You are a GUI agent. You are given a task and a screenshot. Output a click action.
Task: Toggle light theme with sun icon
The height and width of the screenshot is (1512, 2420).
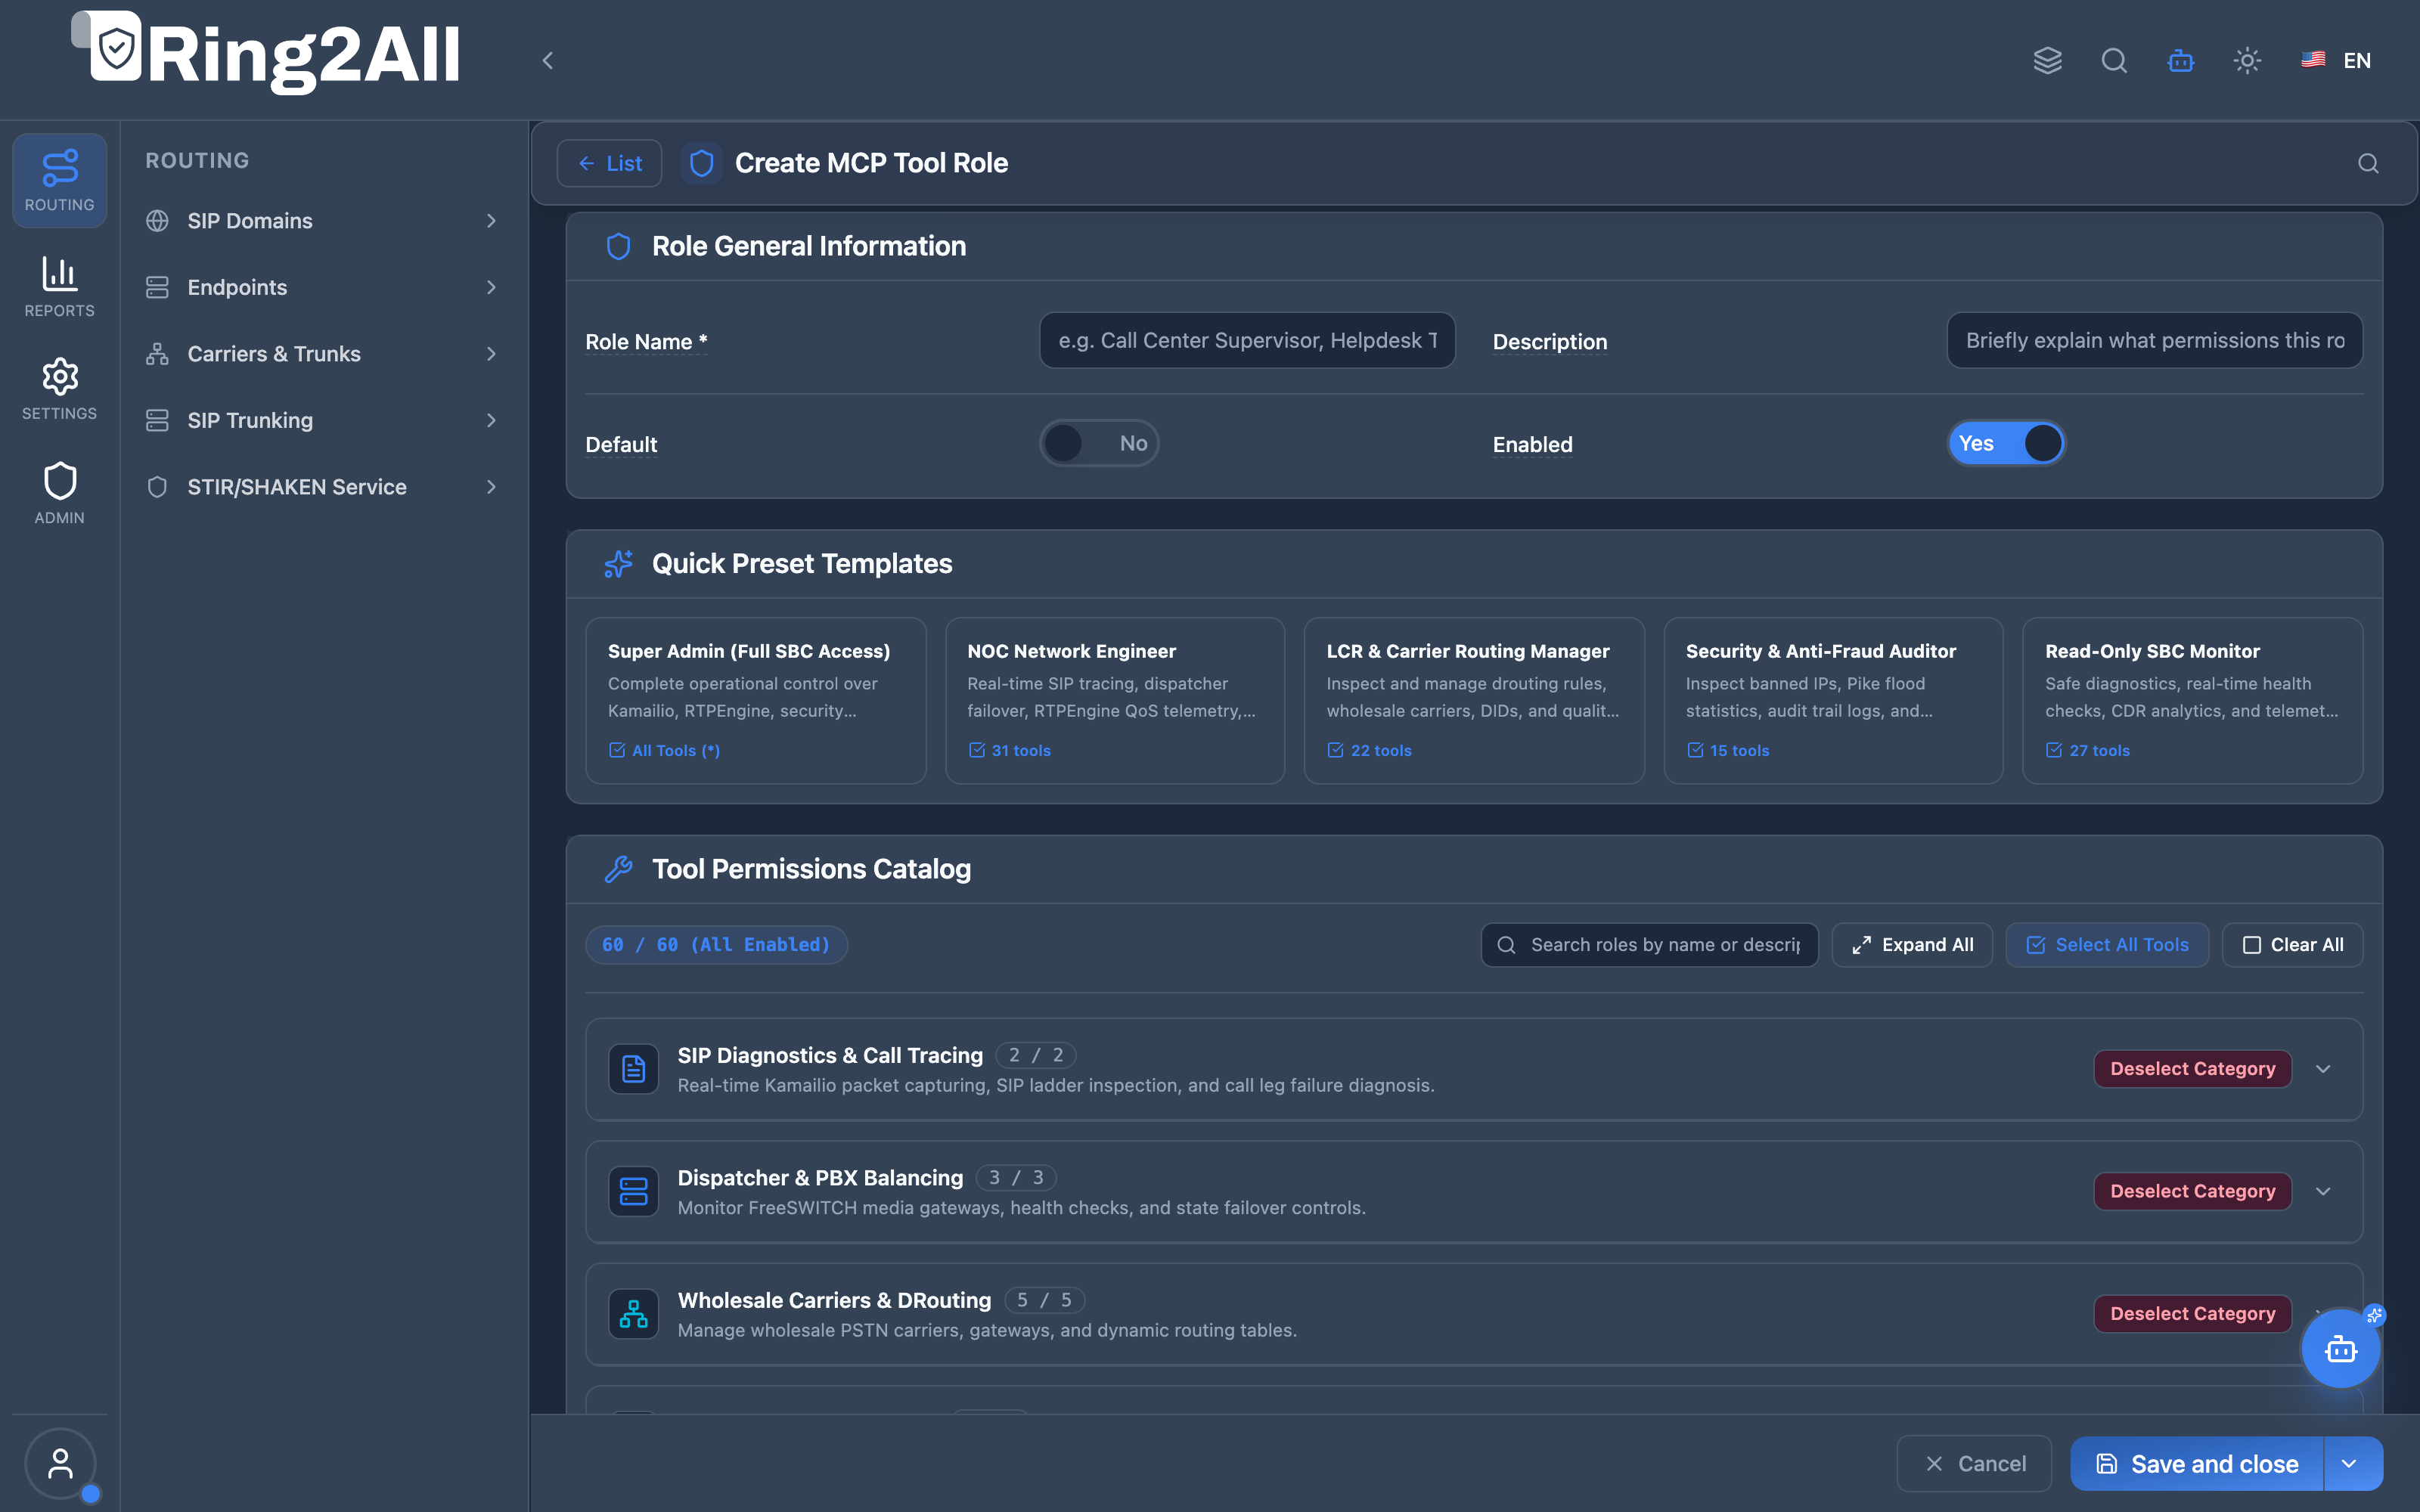(2247, 60)
